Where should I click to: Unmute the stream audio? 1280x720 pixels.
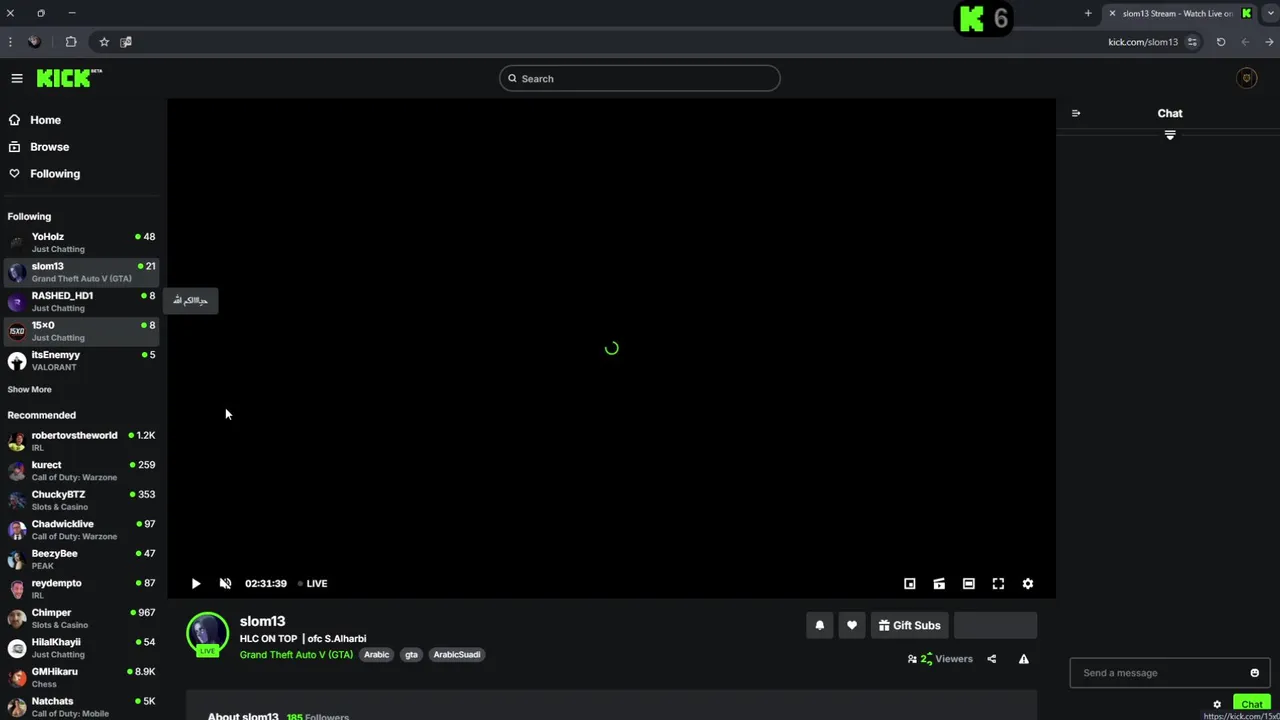pos(225,583)
